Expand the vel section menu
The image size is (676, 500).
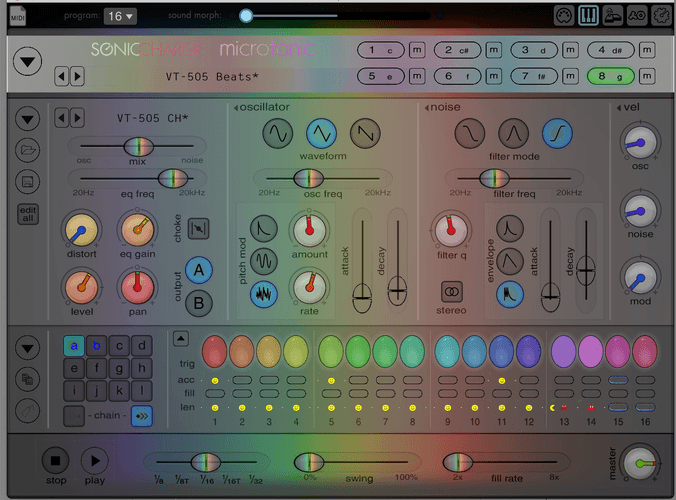(619, 108)
